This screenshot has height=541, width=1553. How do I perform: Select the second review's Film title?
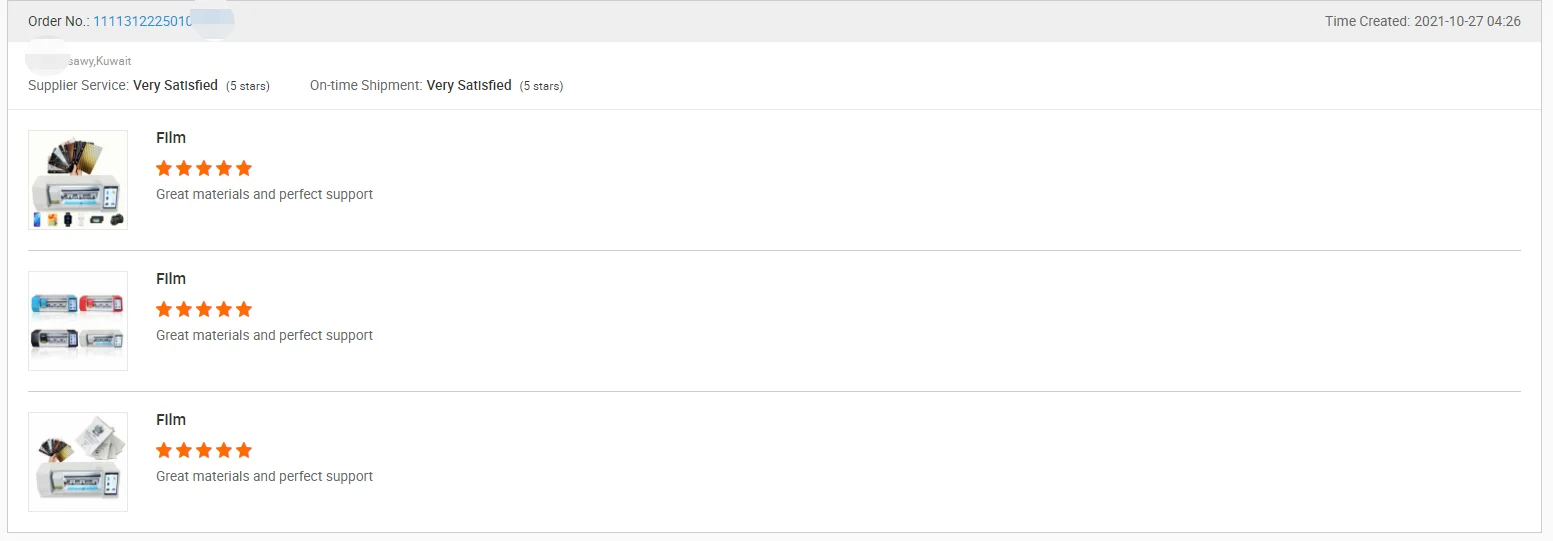pos(171,279)
